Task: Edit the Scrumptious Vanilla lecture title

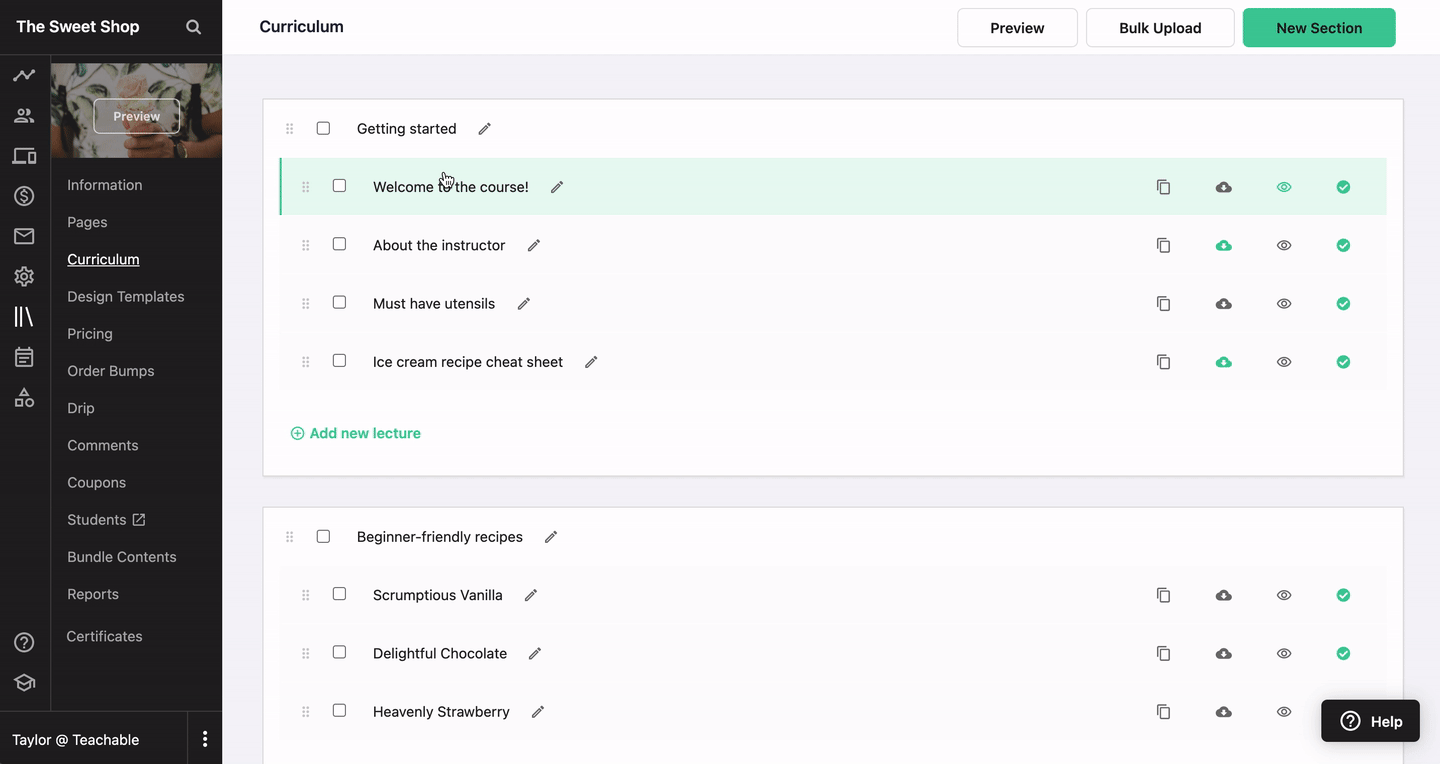Action: click(x=531, y=595)
